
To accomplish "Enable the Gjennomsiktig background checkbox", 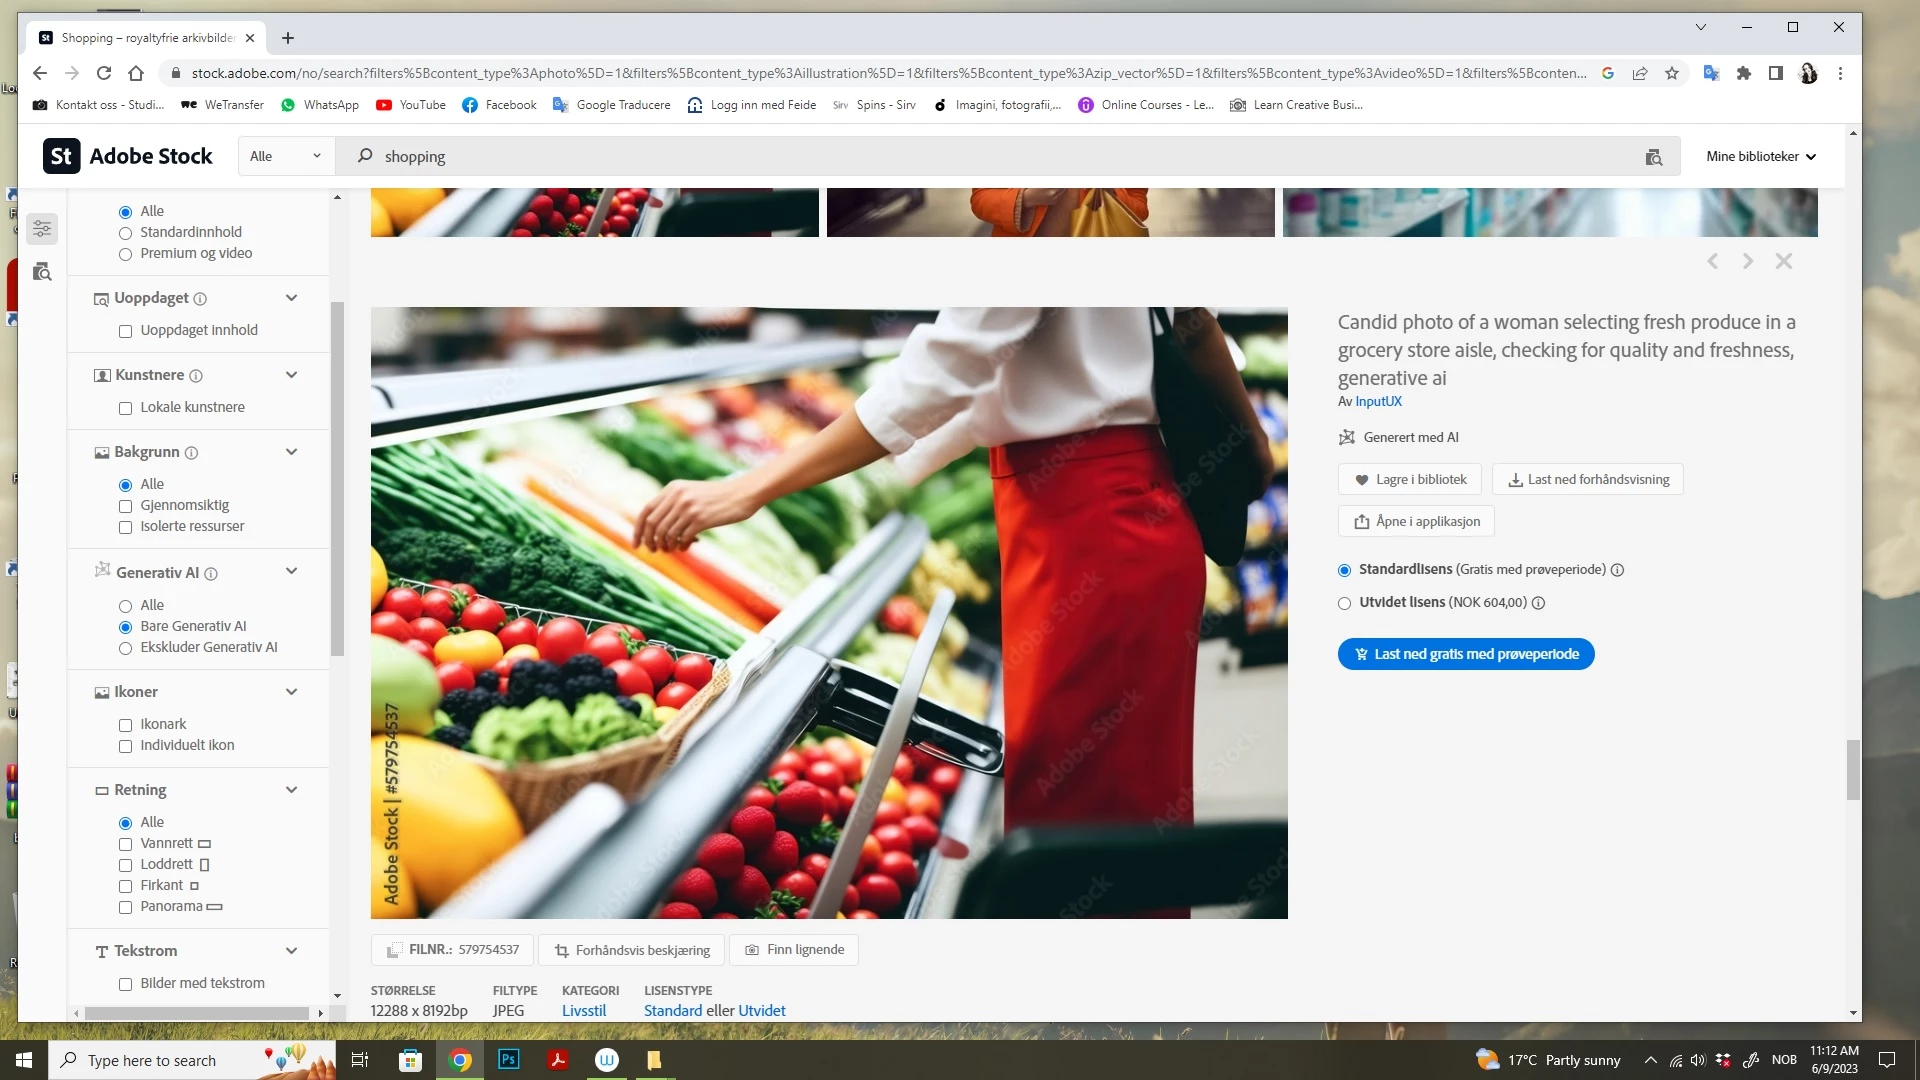I will point(126,506).
